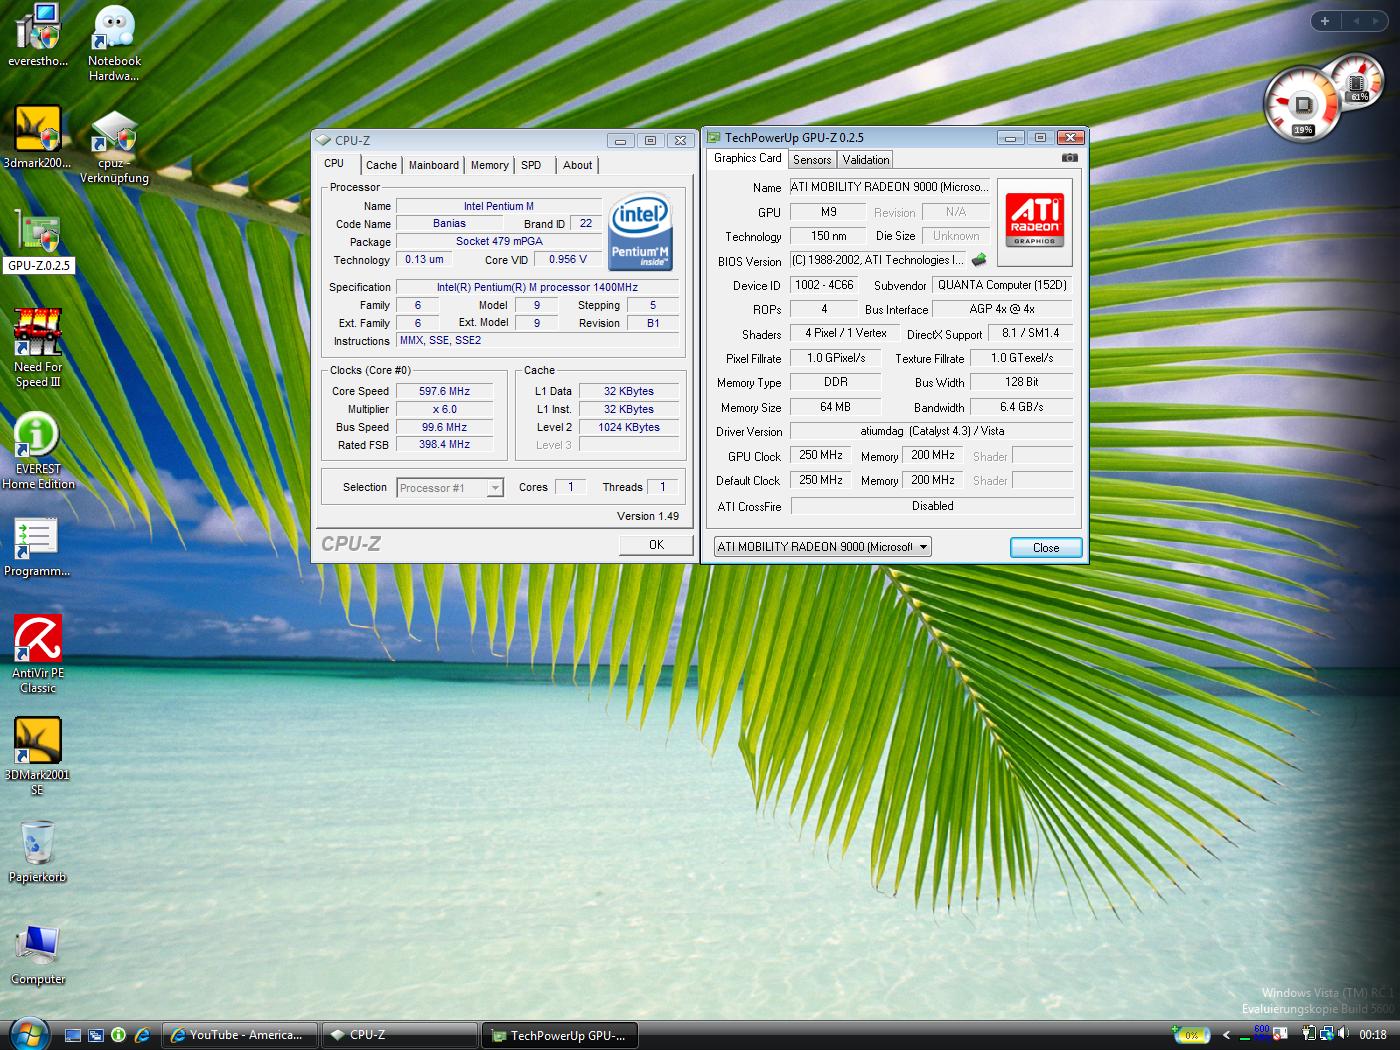Expand the Processor #1 selection dropdown
The image size is (1400, 1050).
[494, 488]
